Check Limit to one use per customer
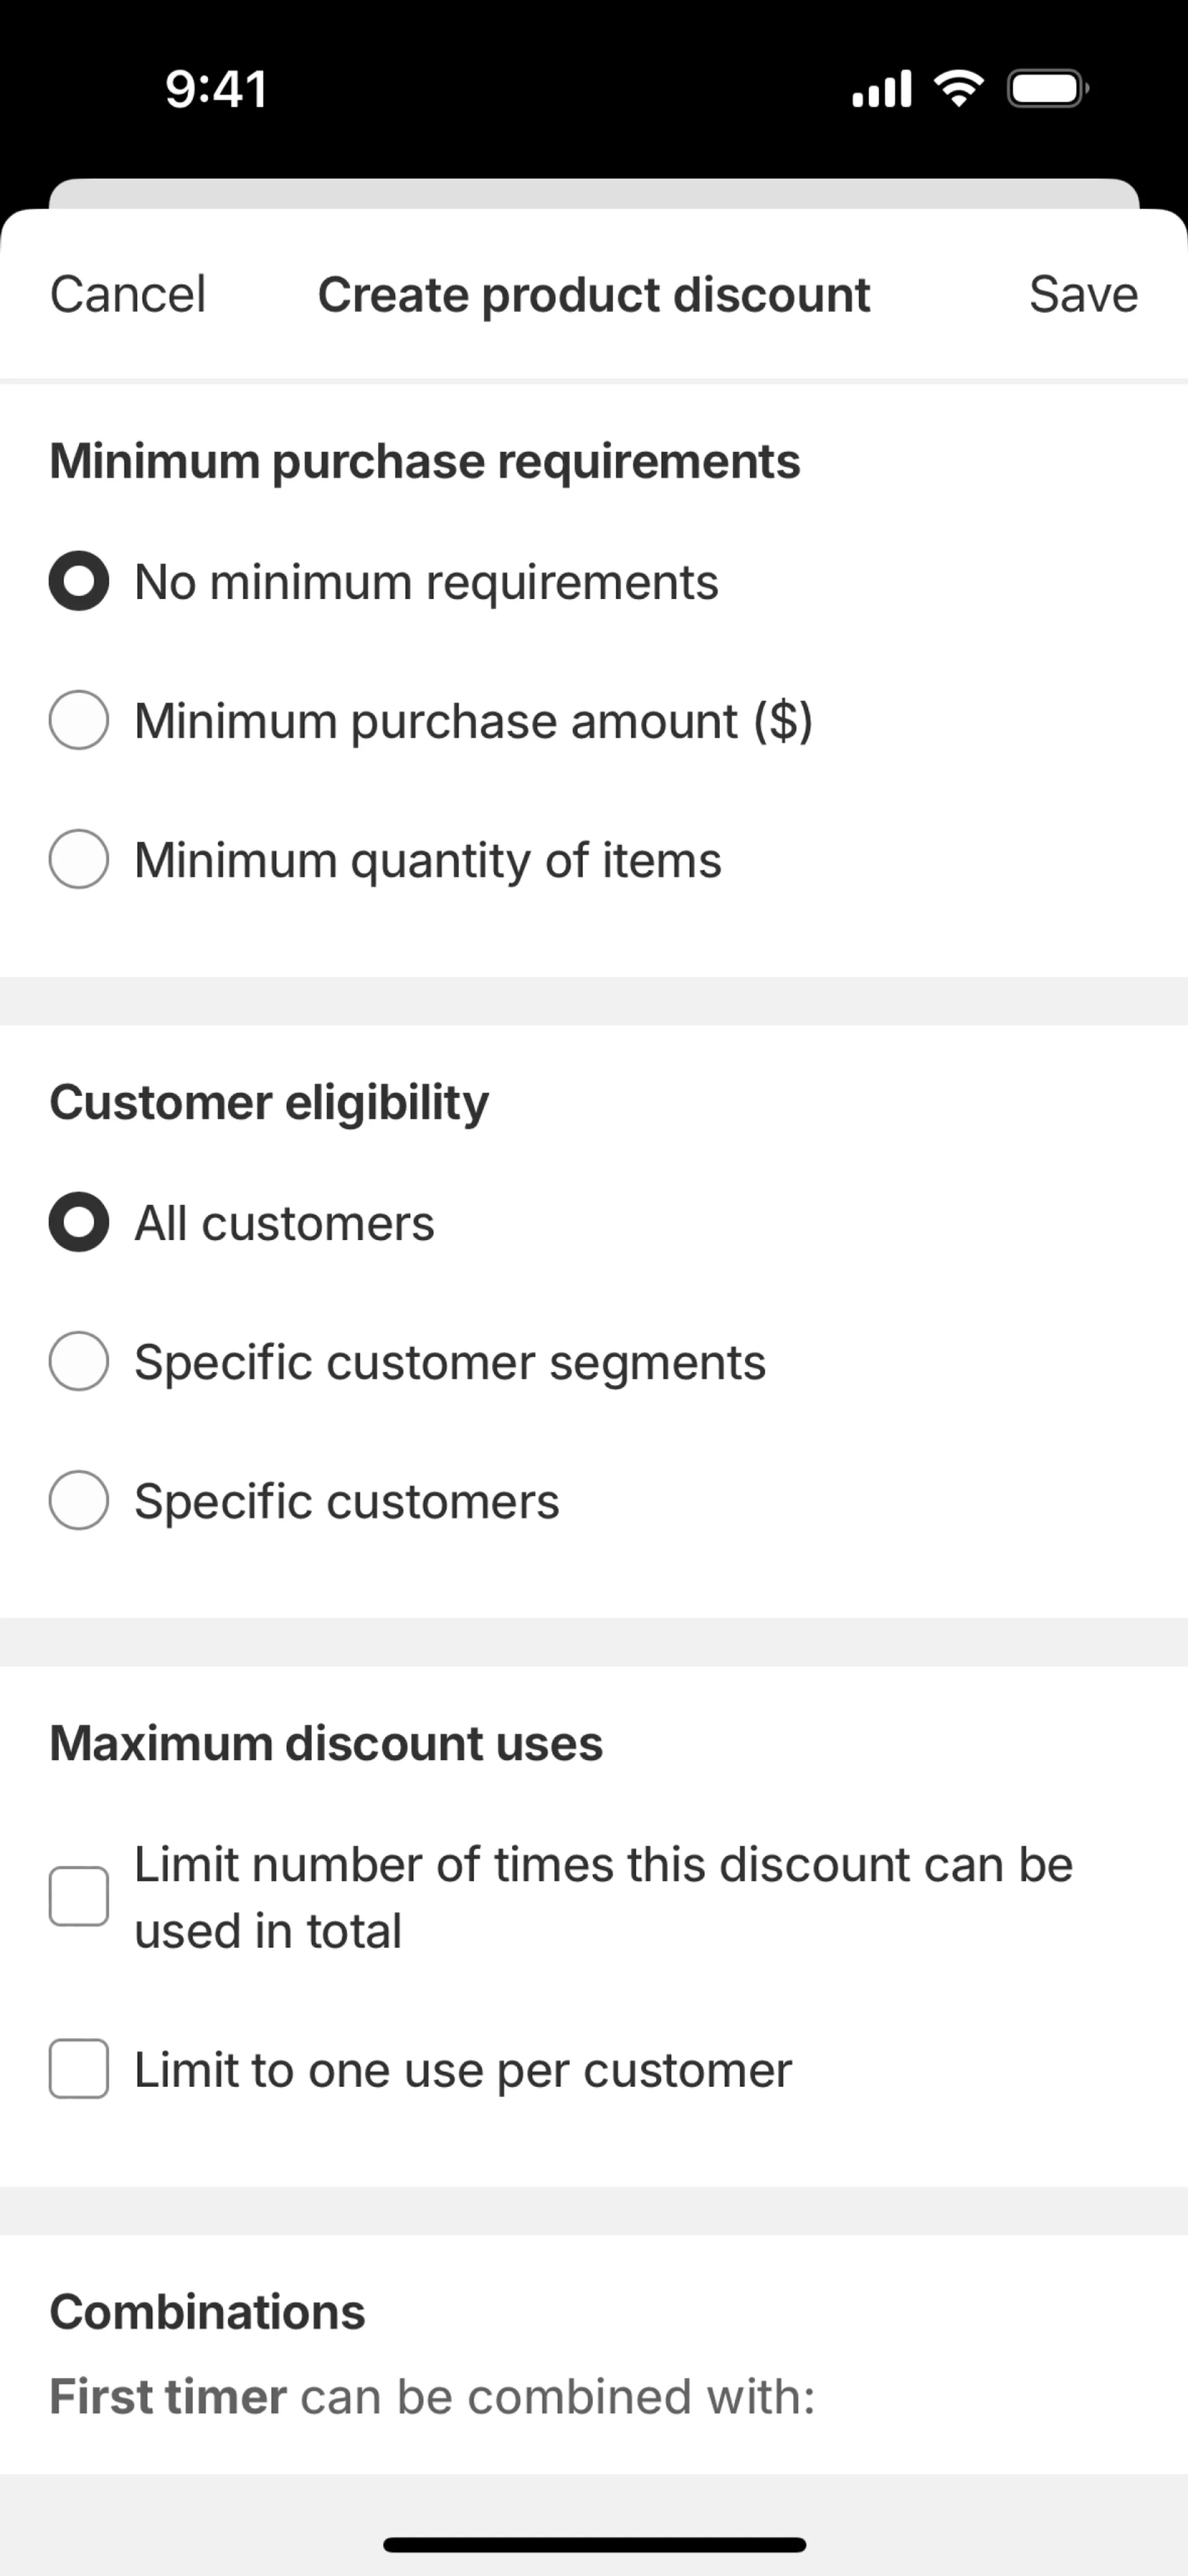1188x2576 pixels. (x=79, y=2069)
